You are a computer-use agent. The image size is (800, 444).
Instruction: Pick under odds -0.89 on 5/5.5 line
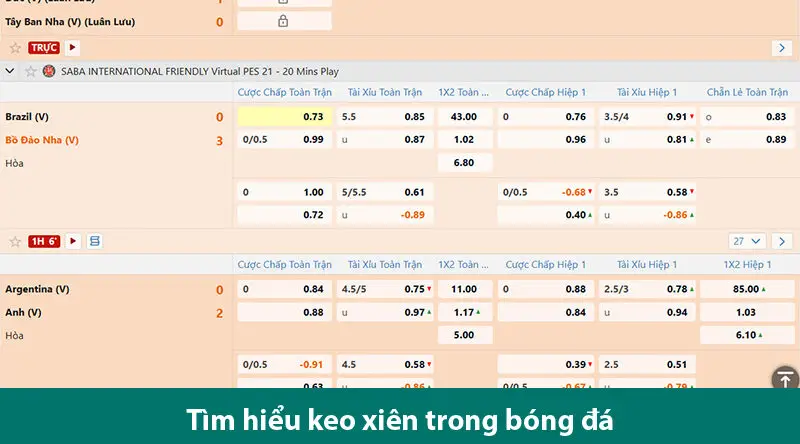pyautogui.click(x=385, y=215)
